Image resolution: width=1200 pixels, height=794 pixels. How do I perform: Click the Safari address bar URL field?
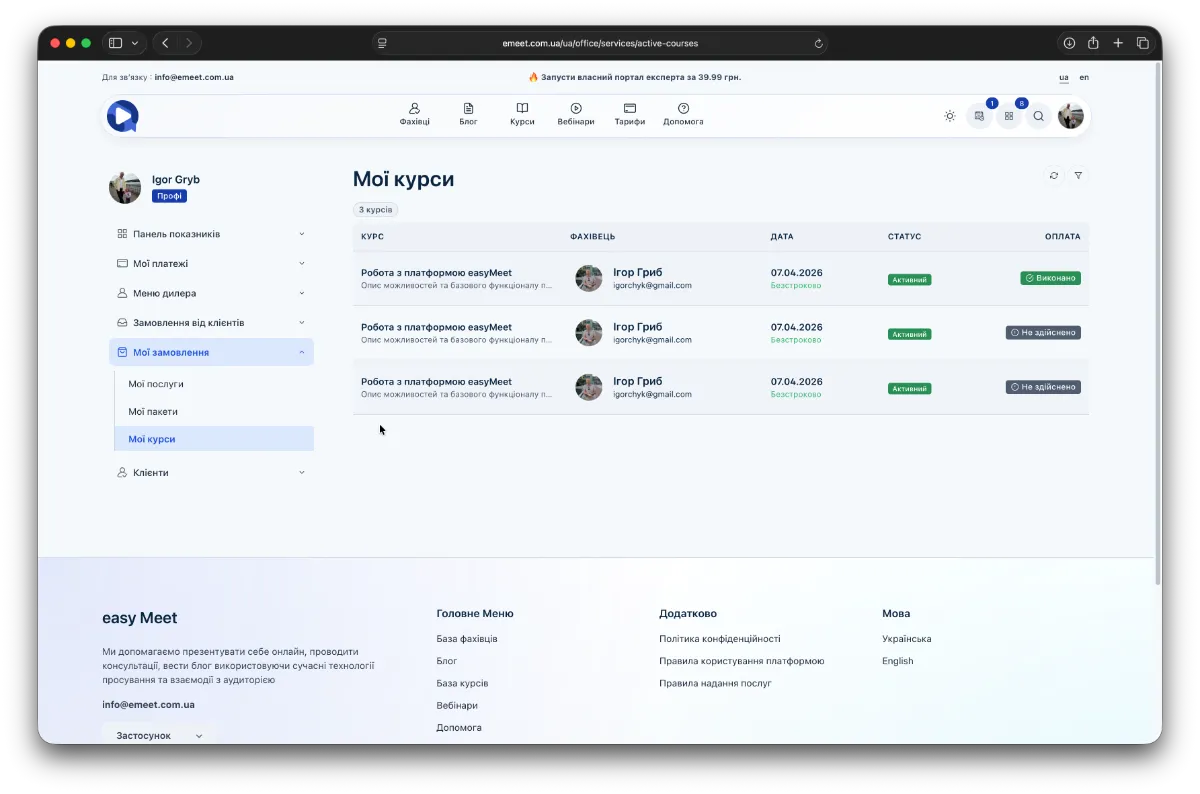point(600,43)
